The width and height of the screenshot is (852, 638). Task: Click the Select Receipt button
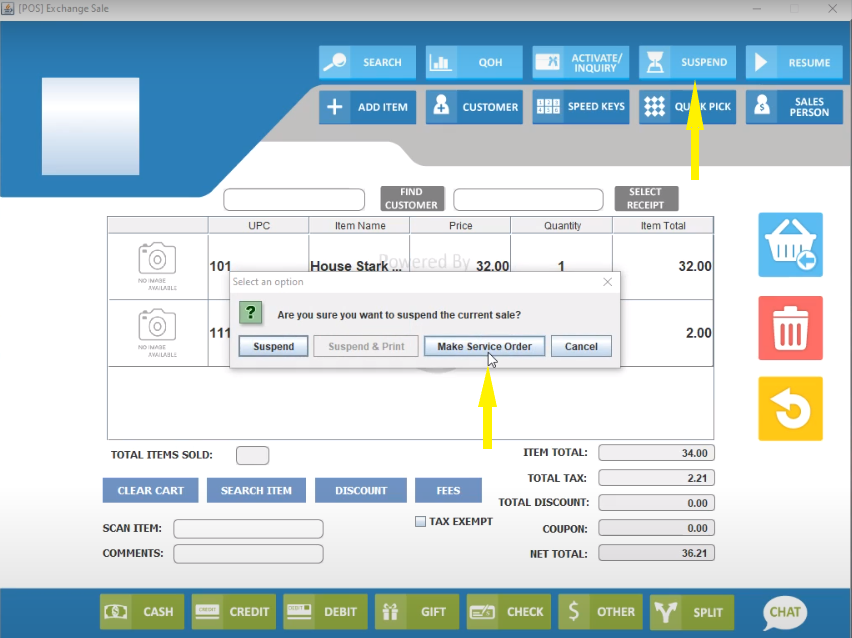[x=646, y=198]
